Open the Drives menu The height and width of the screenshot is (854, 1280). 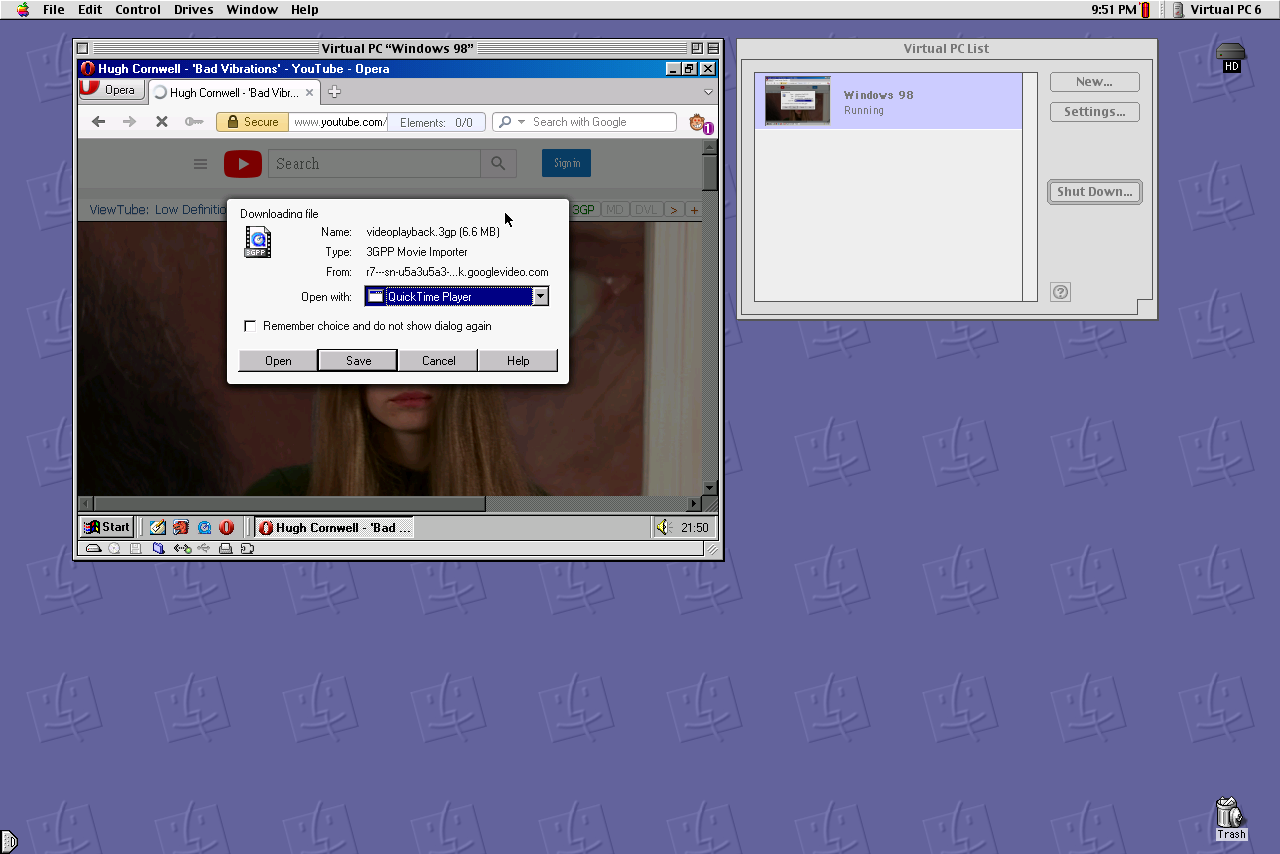[194, 9]
